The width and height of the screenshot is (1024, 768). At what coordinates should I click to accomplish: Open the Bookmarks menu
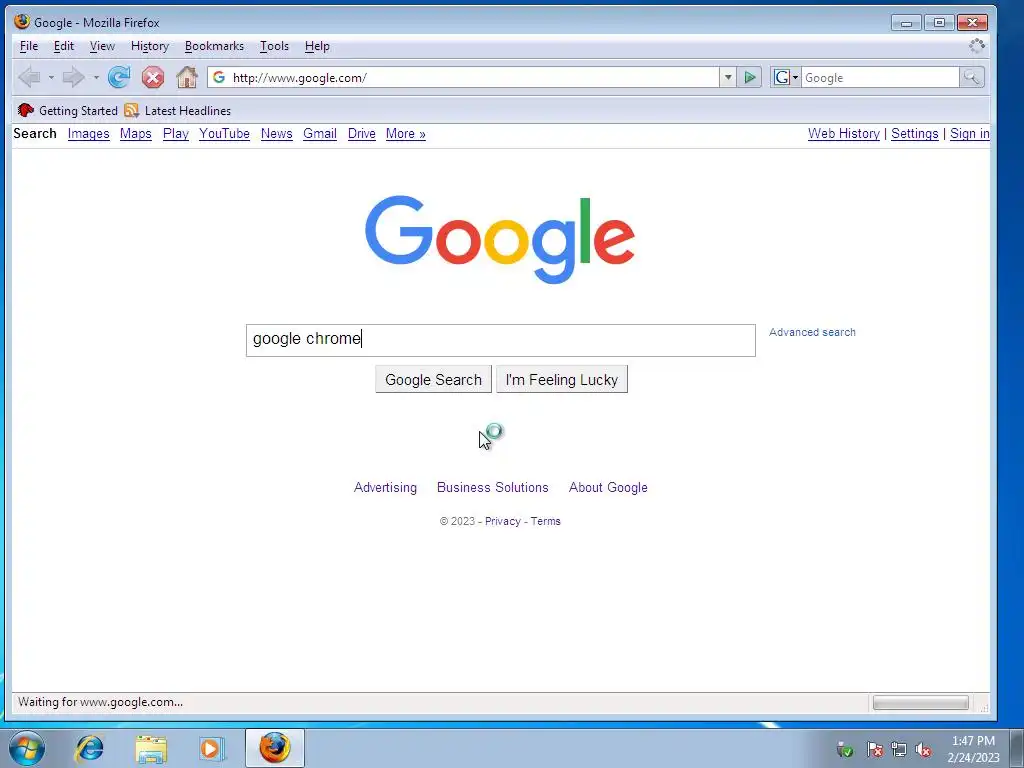click(x=214, y=46)
